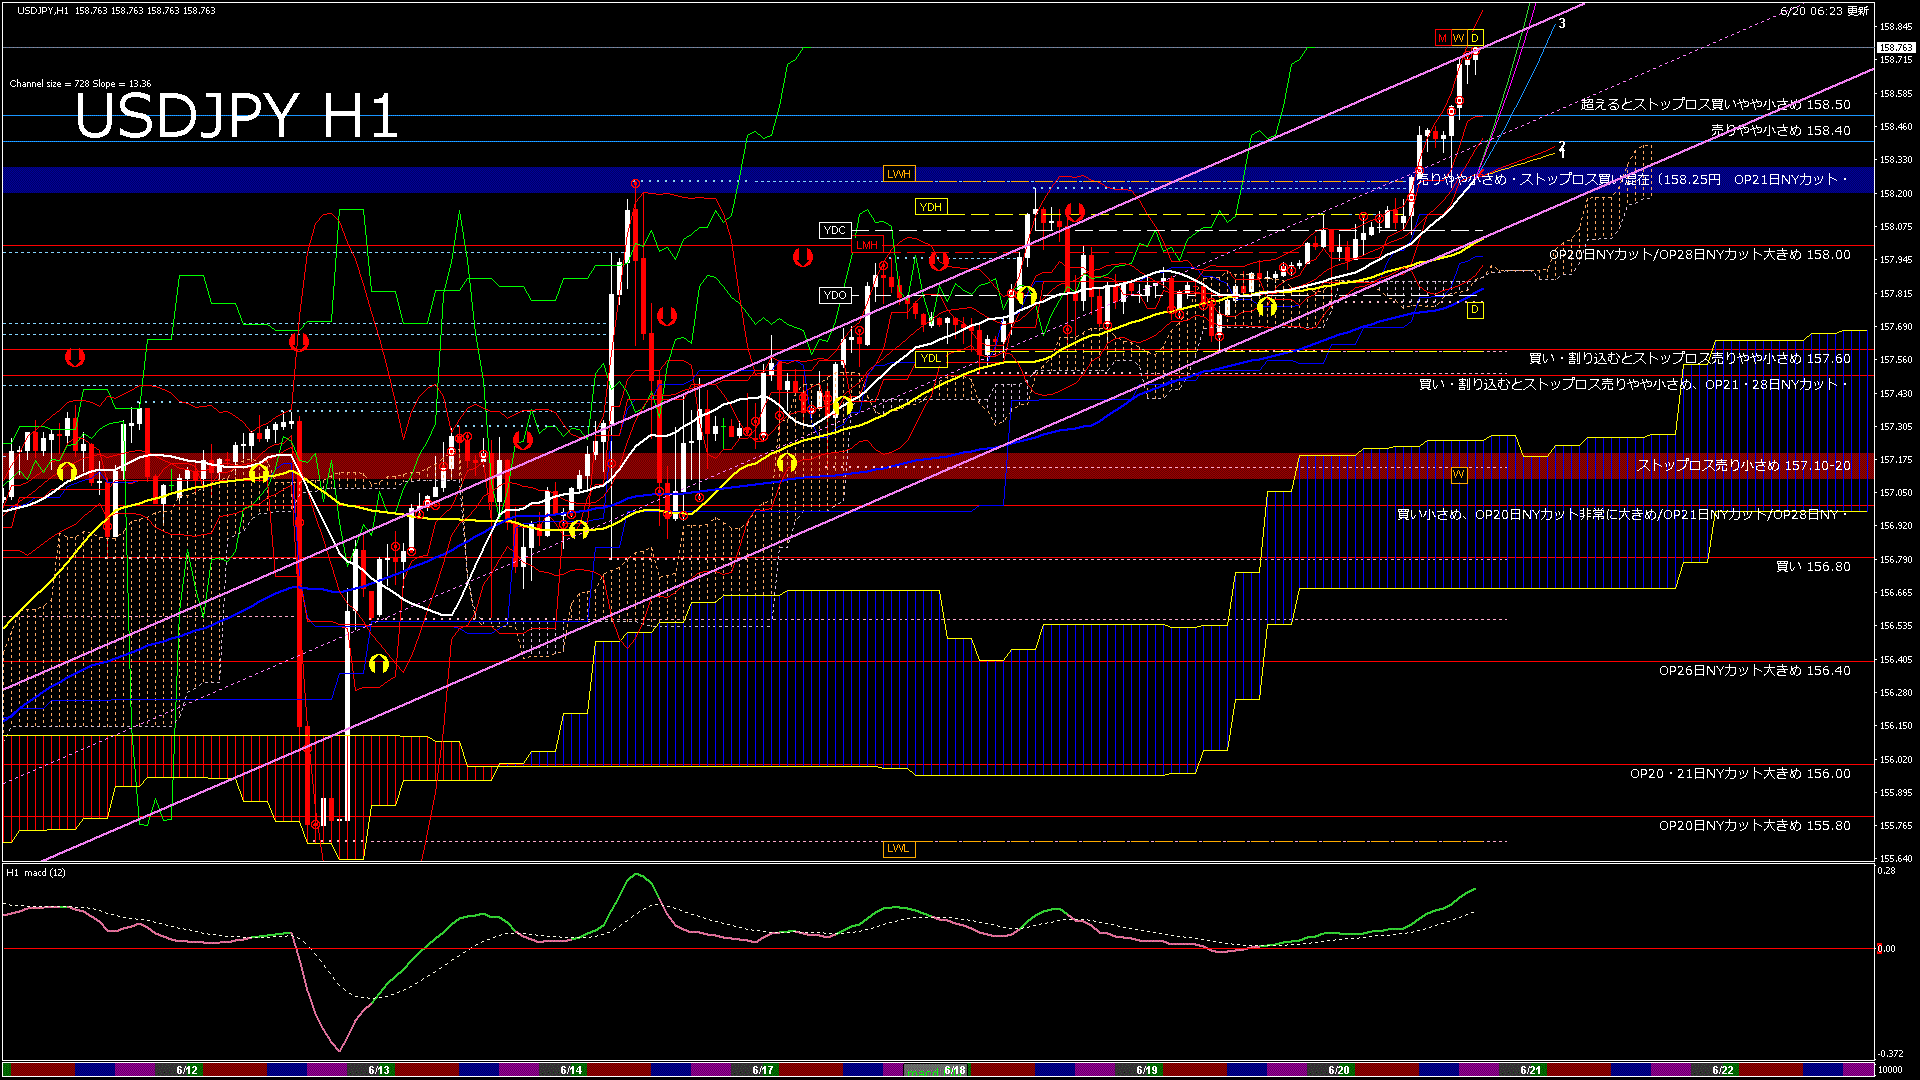Click the 'H1 macd (12)' indicator label
The height and width of the screenshot is (1080, 1920).
click(36, 873)
